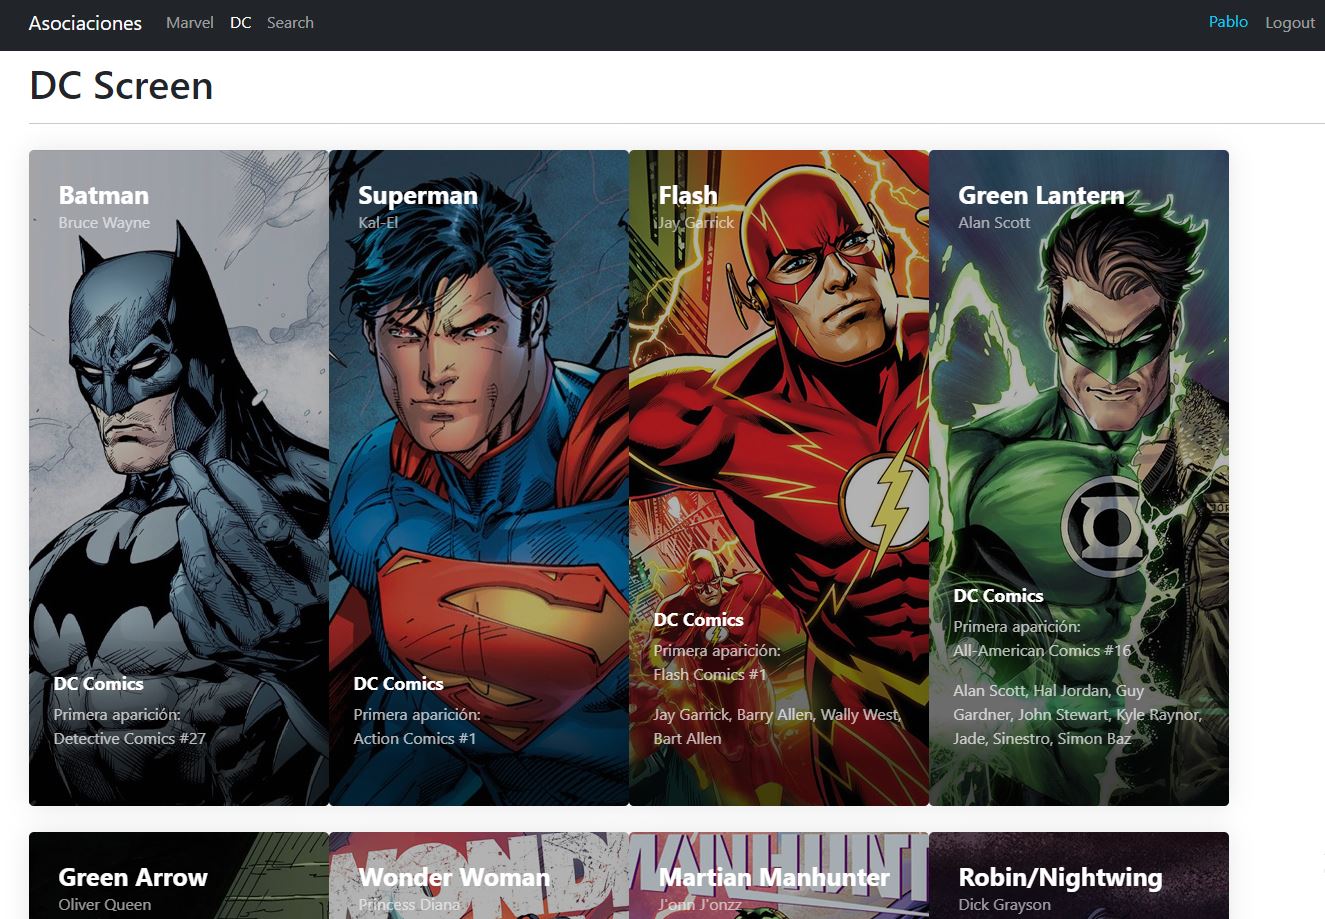Viewport: 1325px width, 919px height.
Task: Click the Bruce Wayne alter ego text
Action: pyautogui.click(x=104, y=222)
